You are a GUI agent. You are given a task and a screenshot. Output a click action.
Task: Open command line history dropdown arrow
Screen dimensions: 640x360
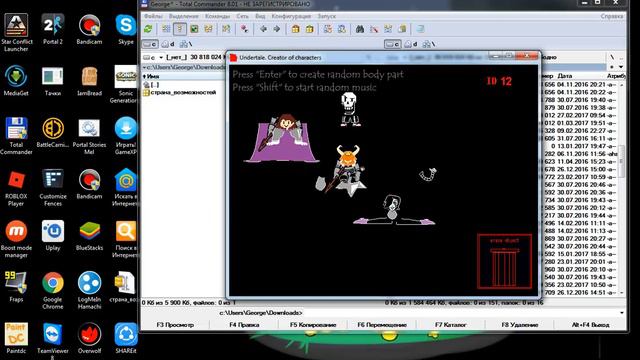click(621, 313)
